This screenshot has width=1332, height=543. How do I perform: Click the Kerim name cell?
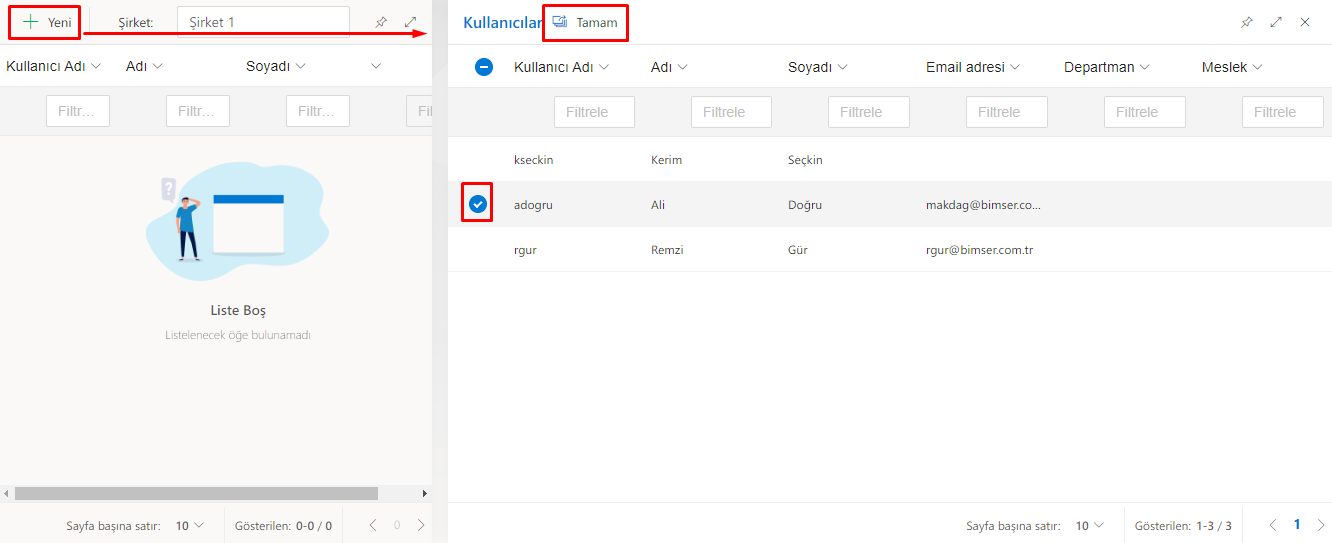(x=666, y=160)
